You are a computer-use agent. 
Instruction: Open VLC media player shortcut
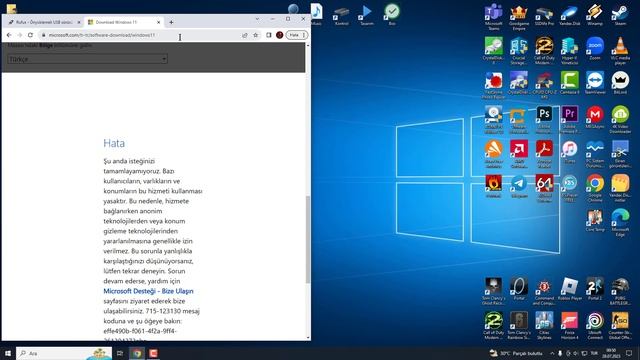[620, 51]
